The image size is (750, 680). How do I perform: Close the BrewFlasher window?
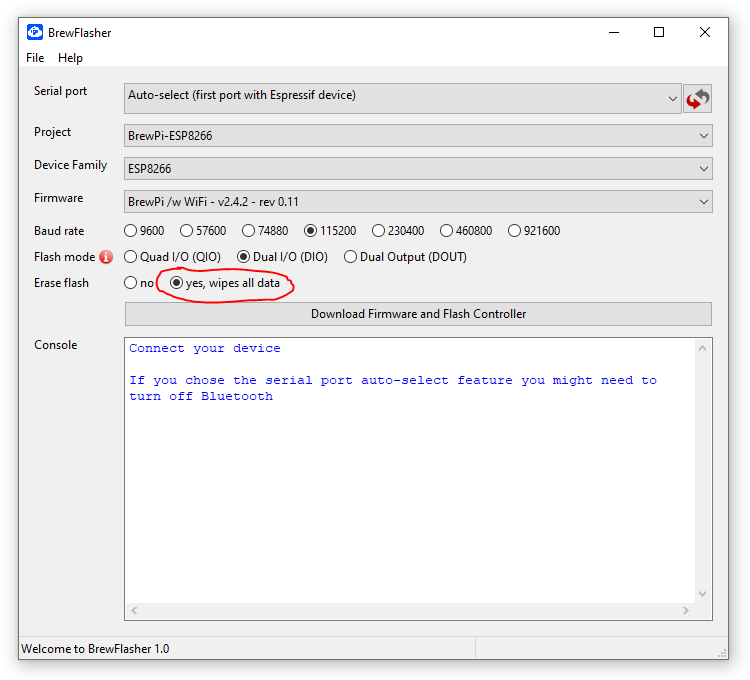[705, 32]
